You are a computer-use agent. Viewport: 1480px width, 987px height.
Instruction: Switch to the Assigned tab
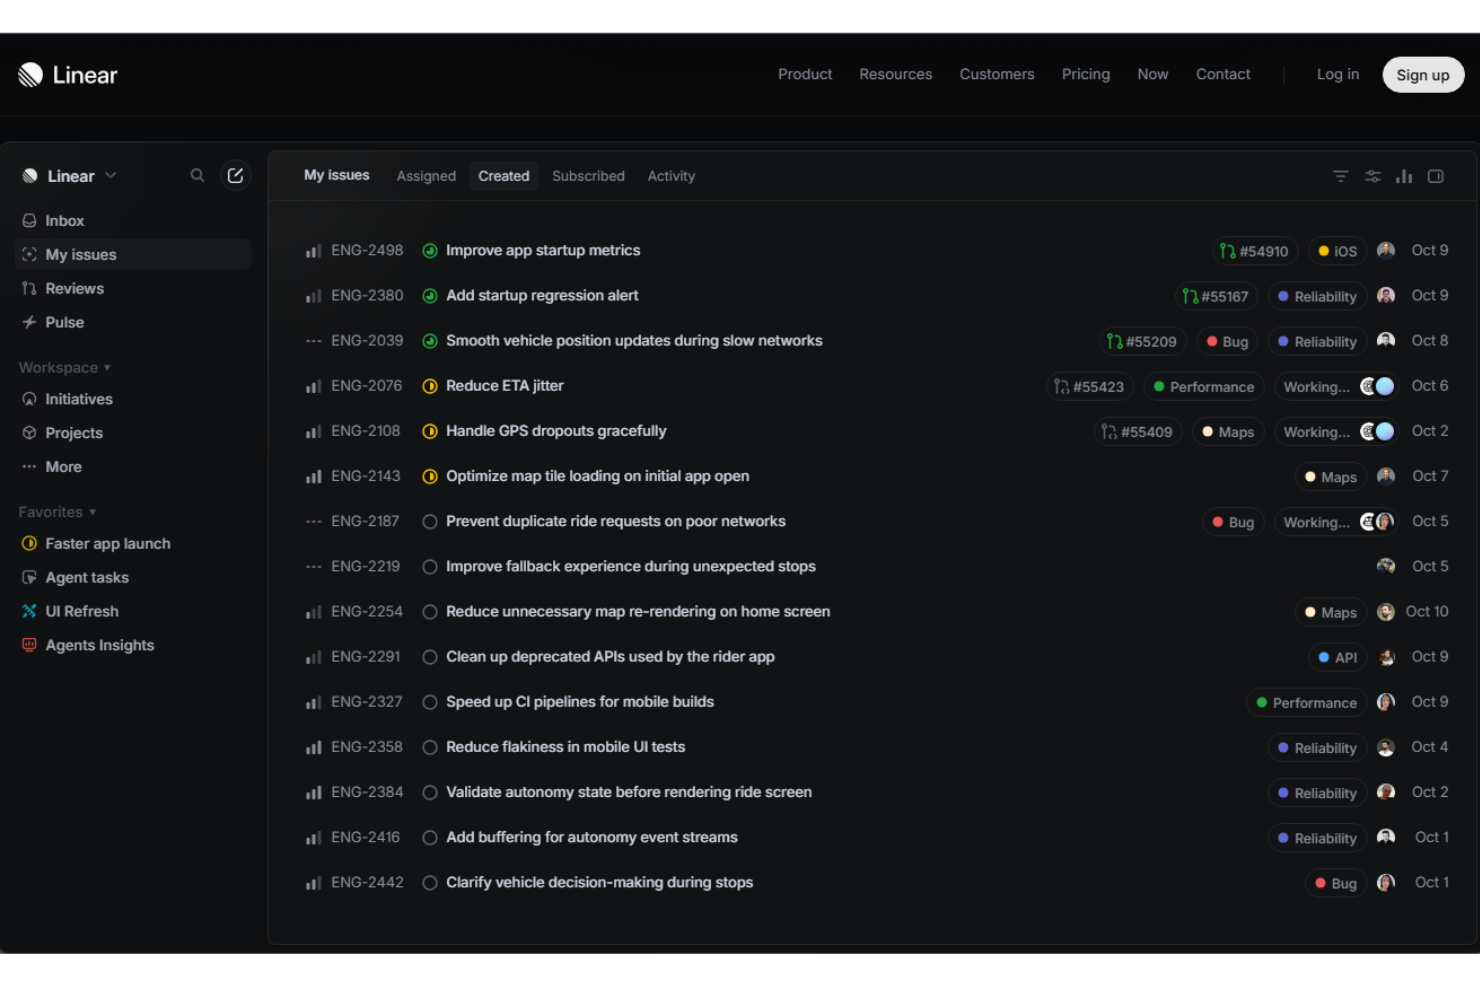(x=426, y=176)
